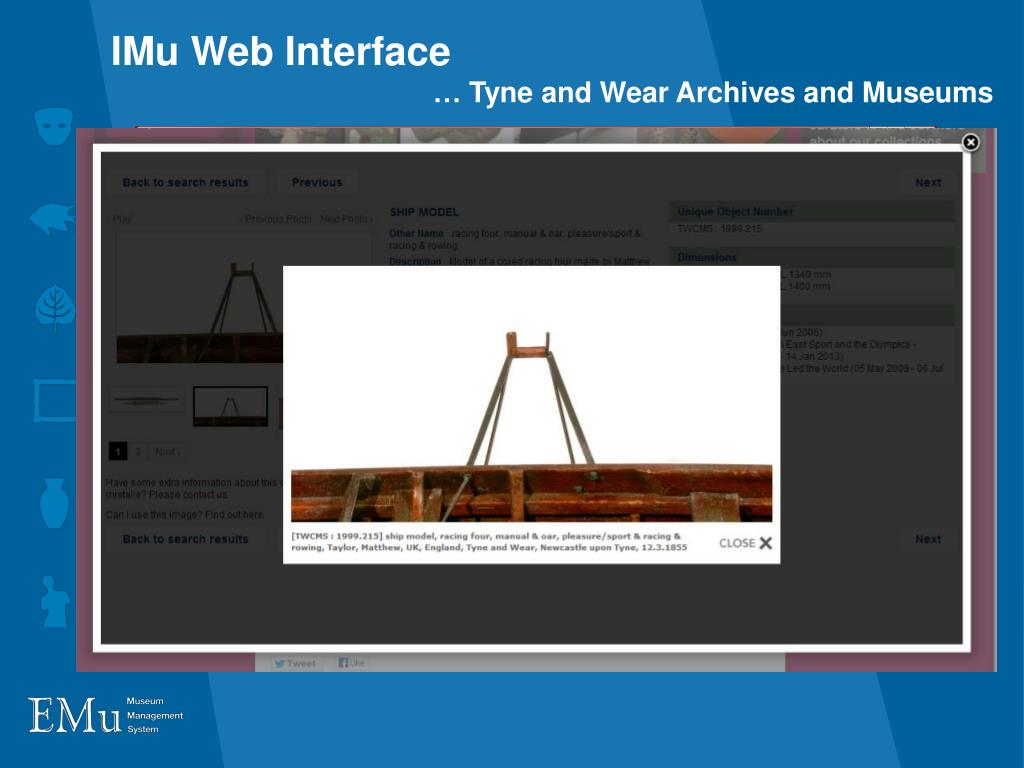Show the Previous Photo
The width and height of the screenshot is (1024, 768).
click(x=276, y=219)
